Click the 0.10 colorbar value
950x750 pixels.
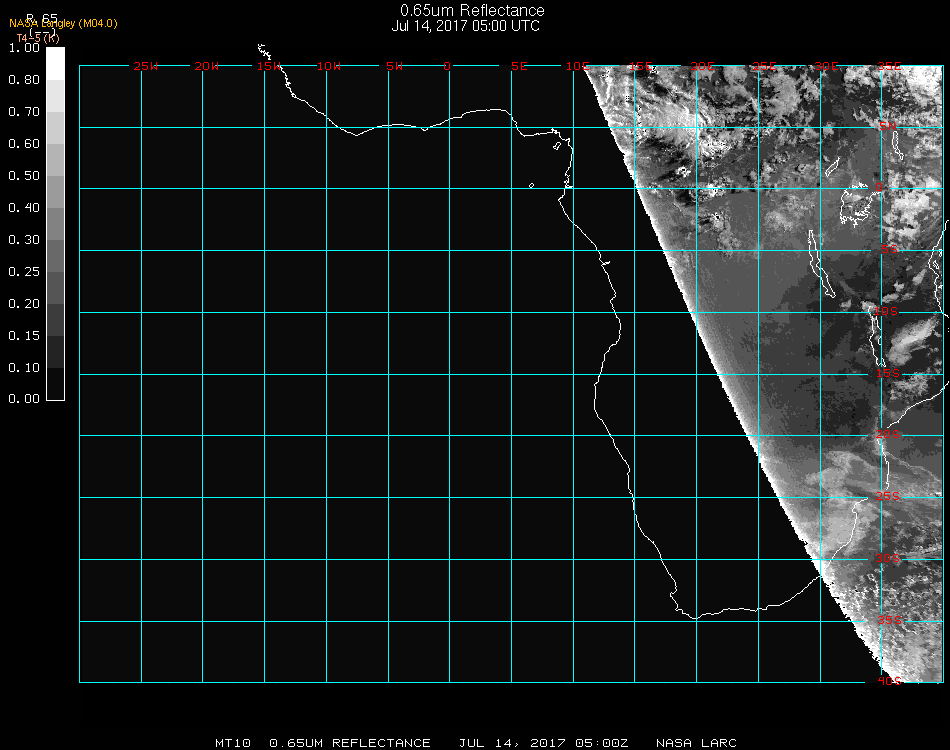point(24,368)
